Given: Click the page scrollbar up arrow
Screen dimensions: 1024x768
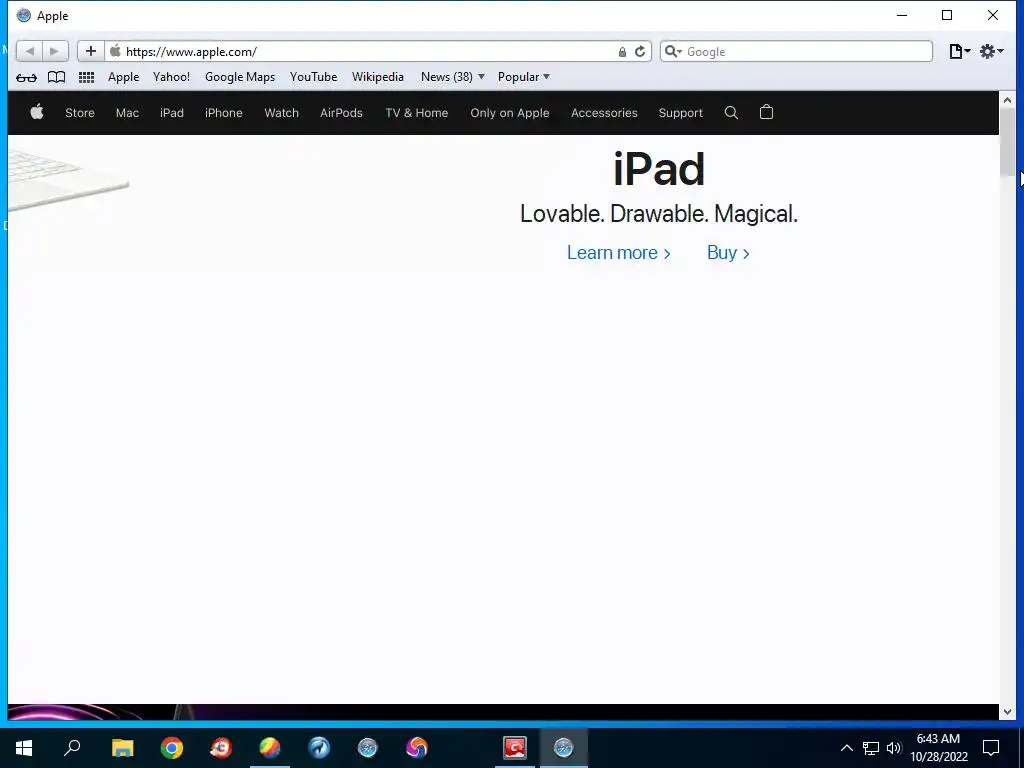Looking at the screenshot, I should (x=1007, y=100).
